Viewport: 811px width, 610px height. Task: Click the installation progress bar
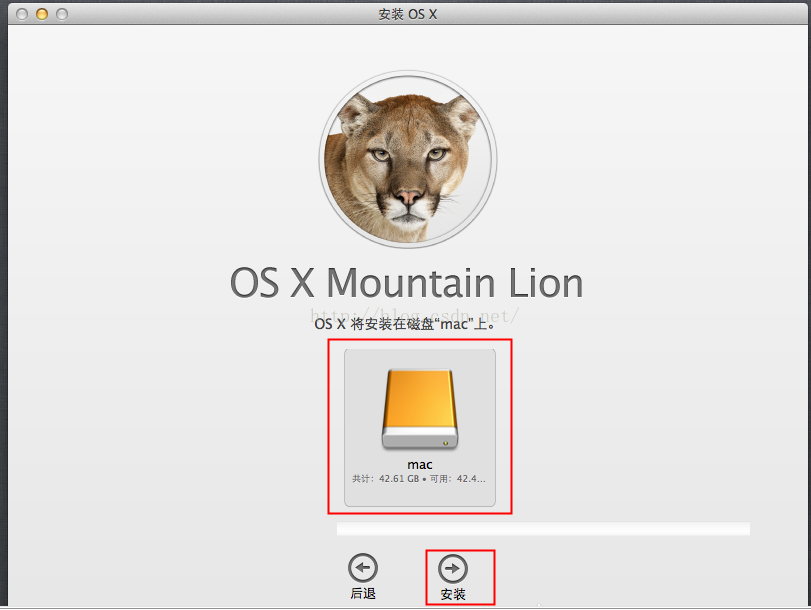tap(542, 528)
